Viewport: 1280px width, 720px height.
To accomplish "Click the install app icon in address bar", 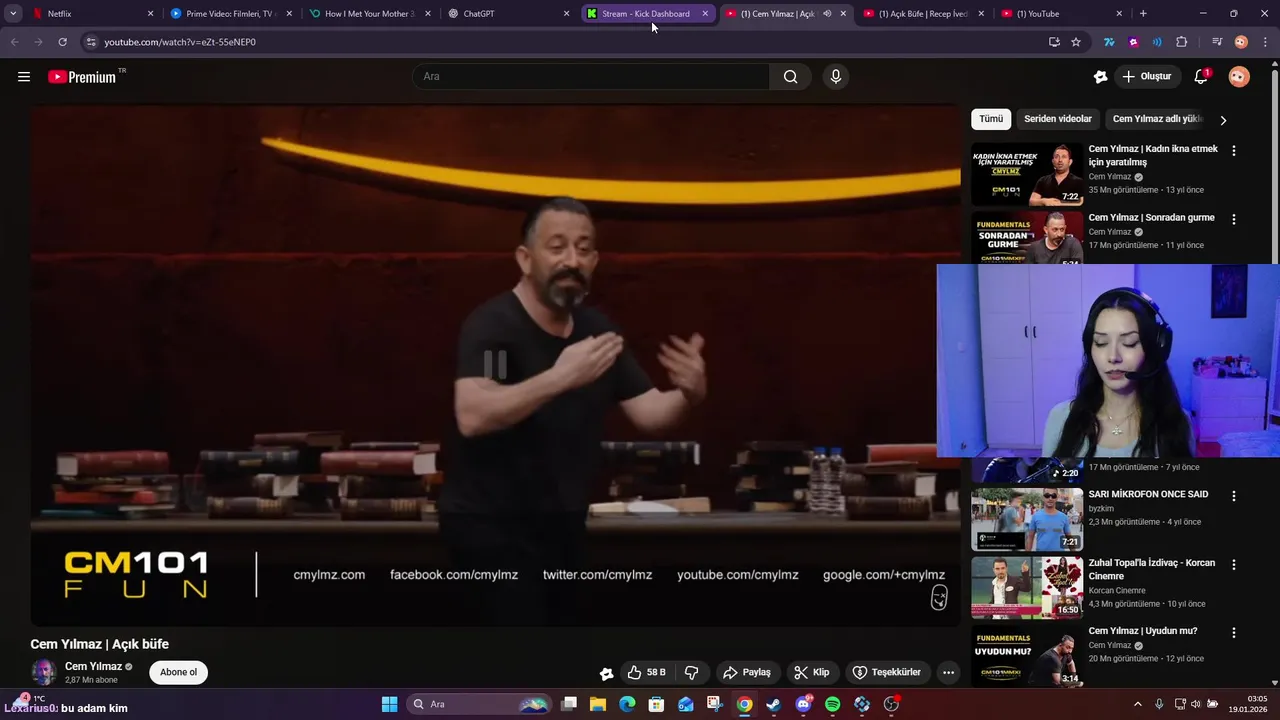I will click(x=1054, y=42).
